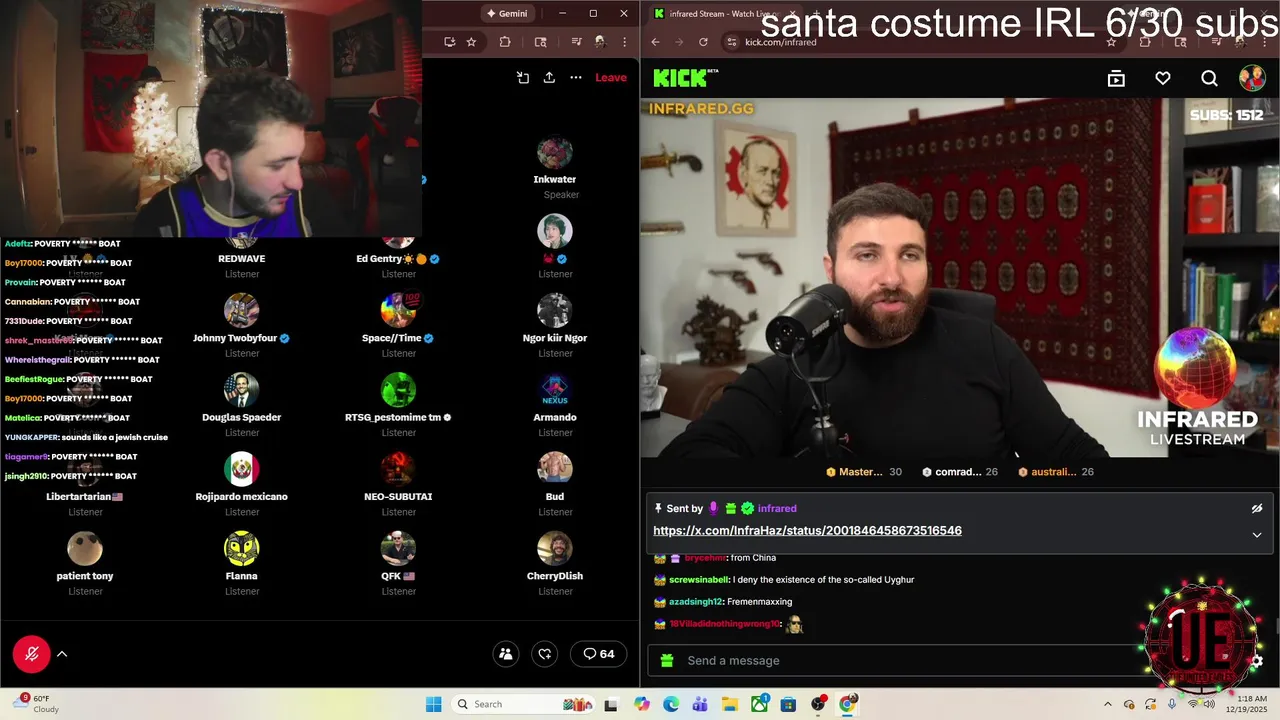Select speaker Inkwater's avatar
Viewport: 1280px width, 720px height.
pos(555,152)
